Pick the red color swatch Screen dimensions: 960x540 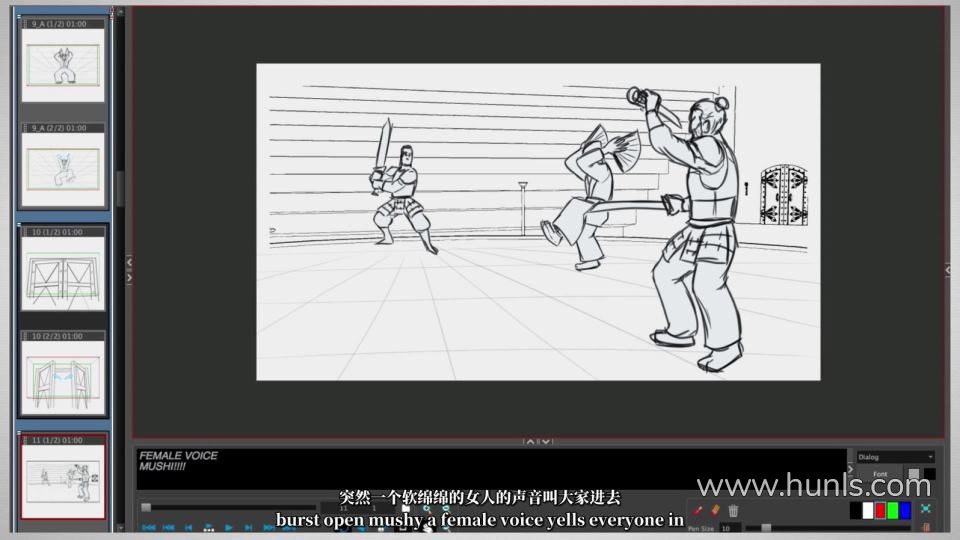[x=880, y=510]
